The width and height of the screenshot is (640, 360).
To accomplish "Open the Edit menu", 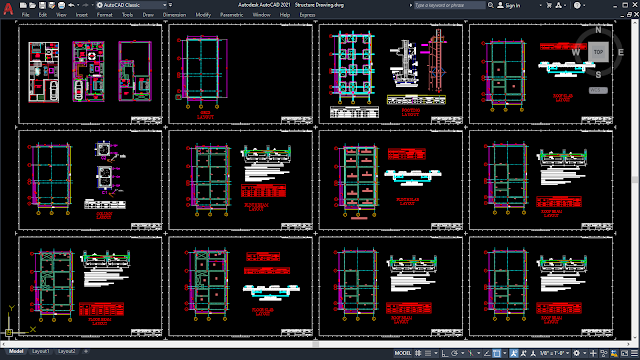I will pyautogui.click(x=43, y=15).
